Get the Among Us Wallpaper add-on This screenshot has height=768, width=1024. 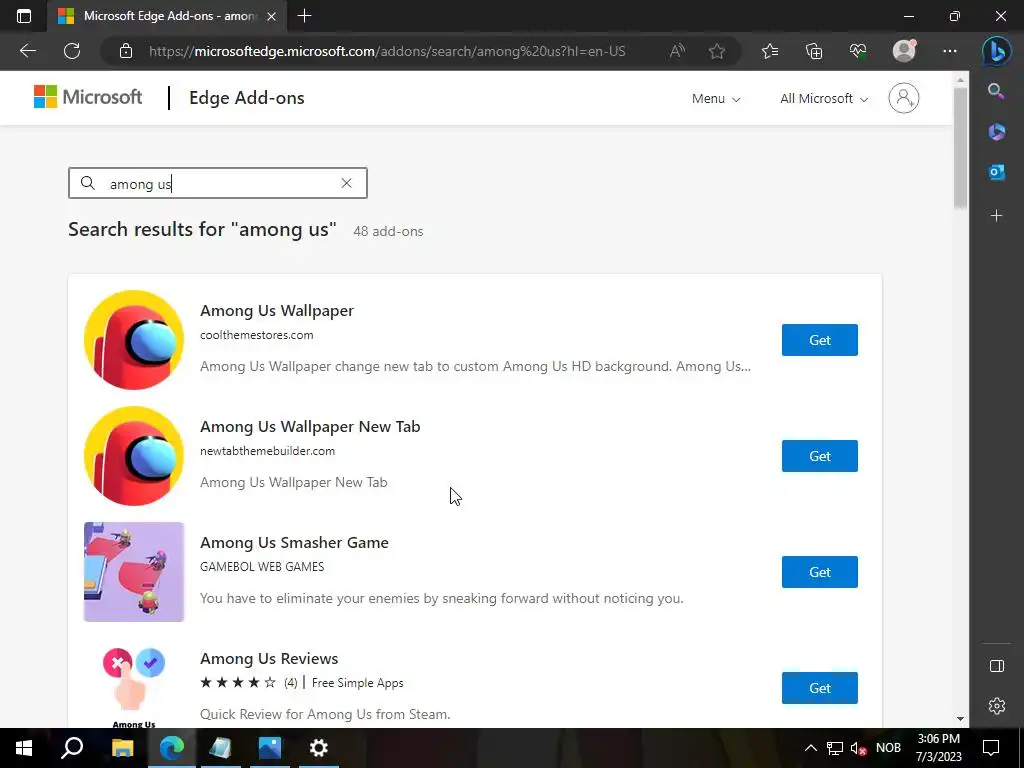pos(820,340)
